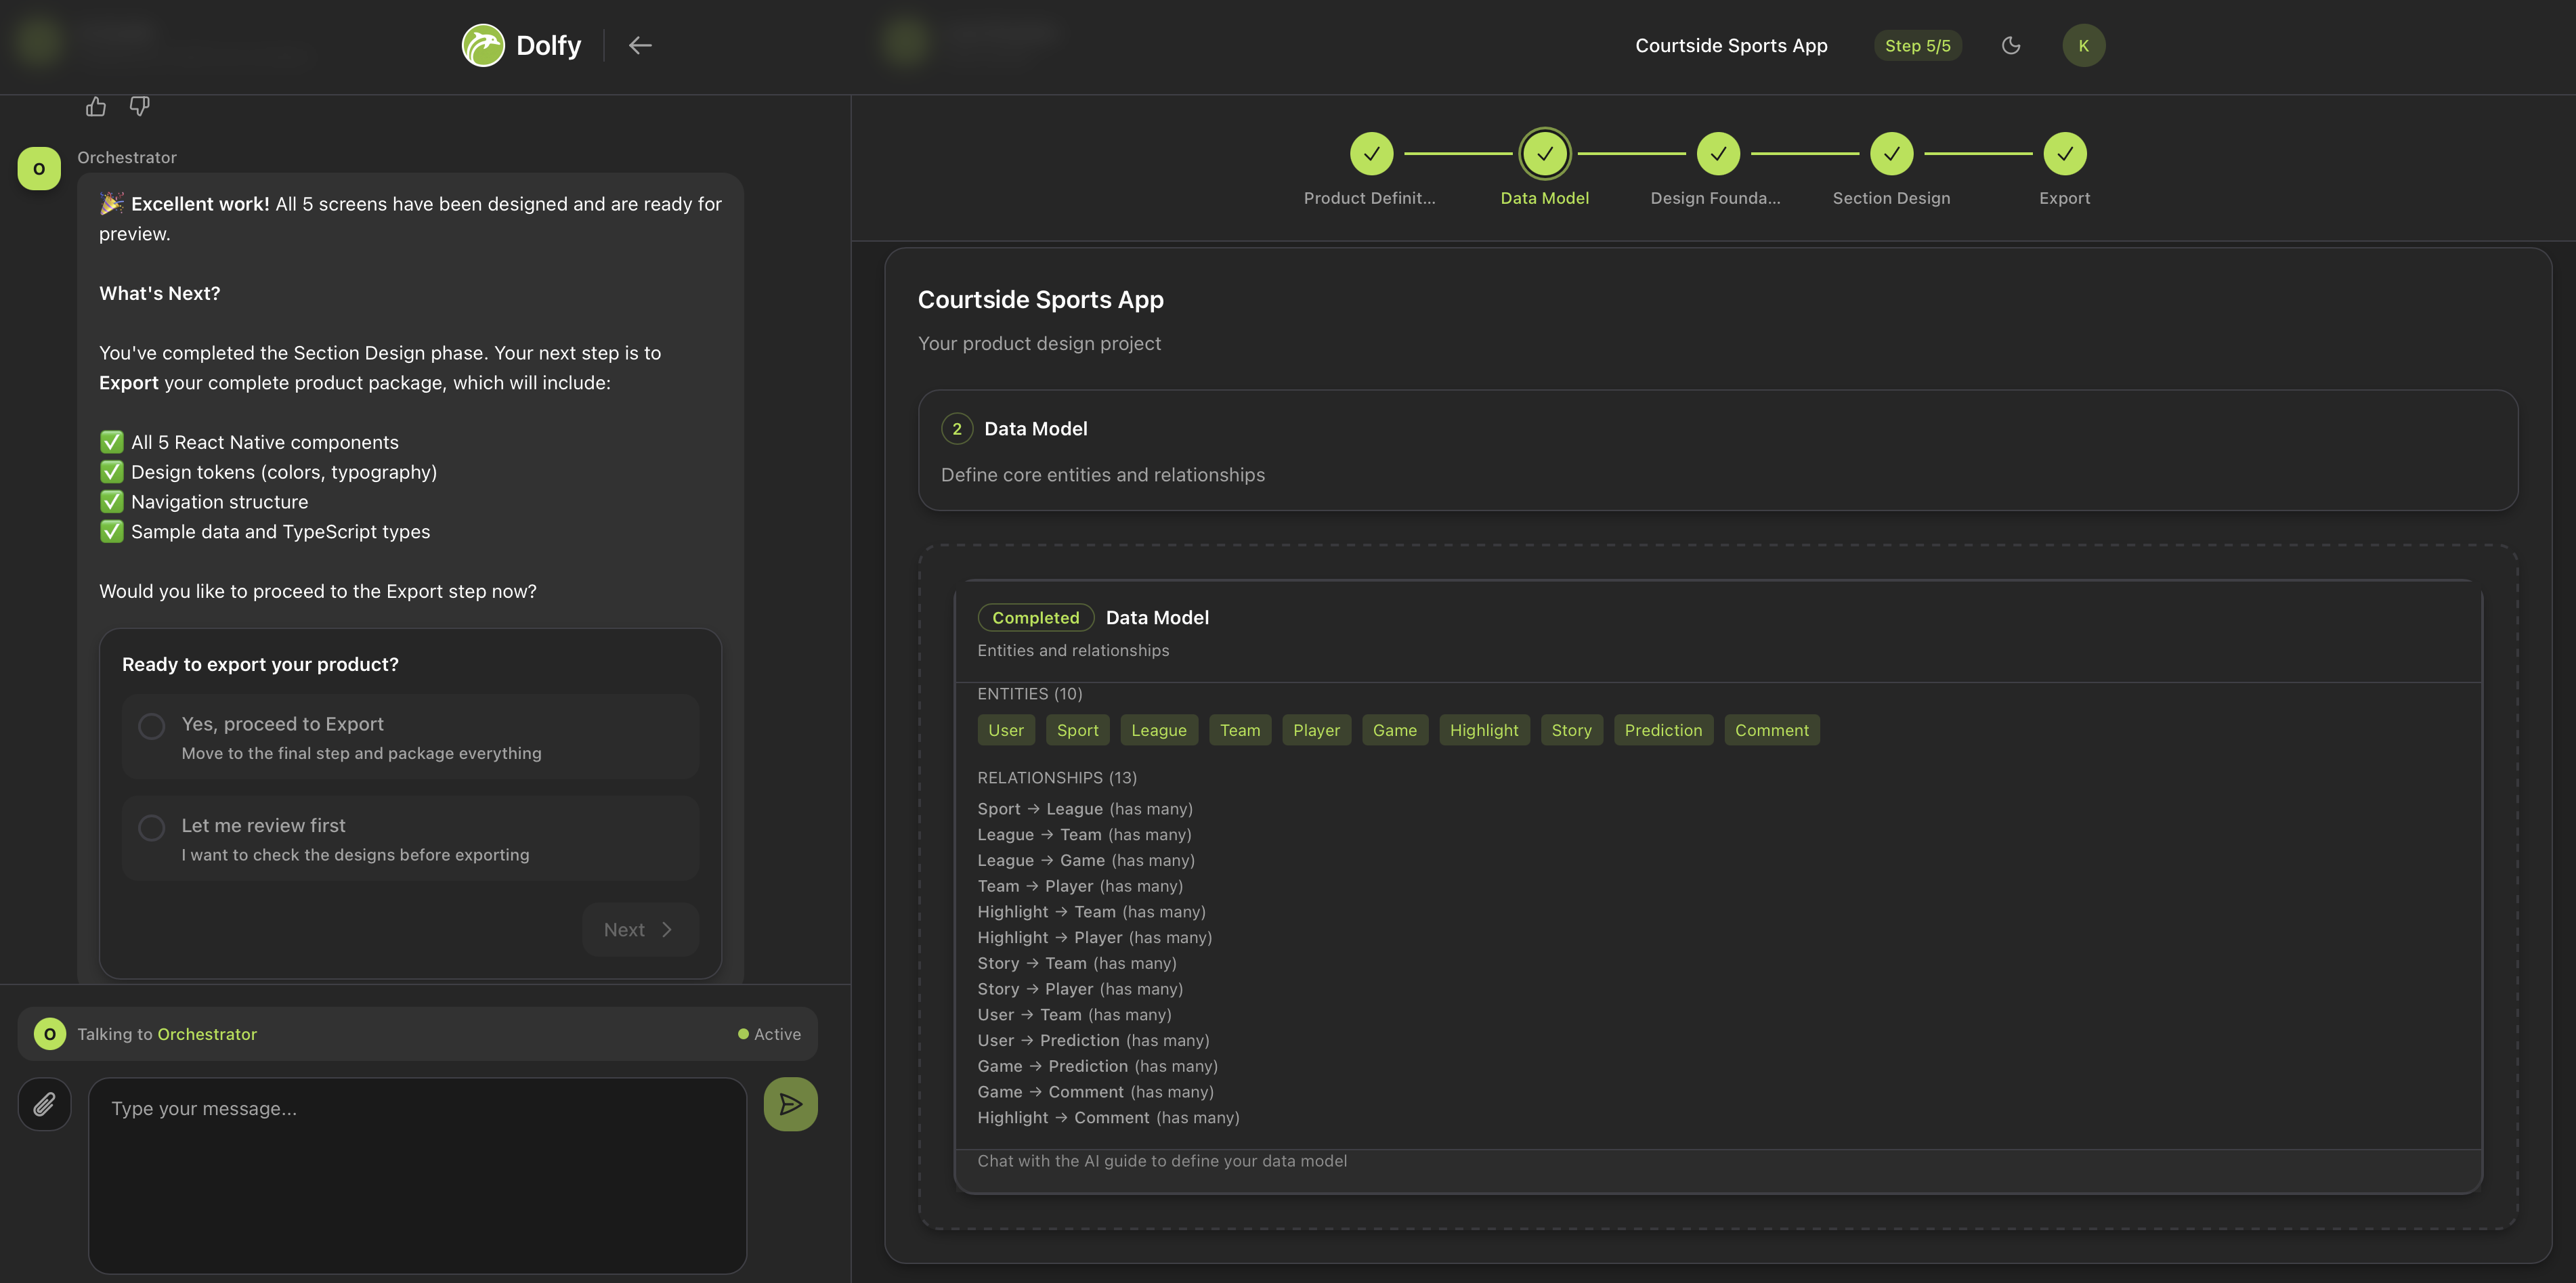2576x1283 pixels.
Task: Click the Next button
Action: [x=639, y=929]
